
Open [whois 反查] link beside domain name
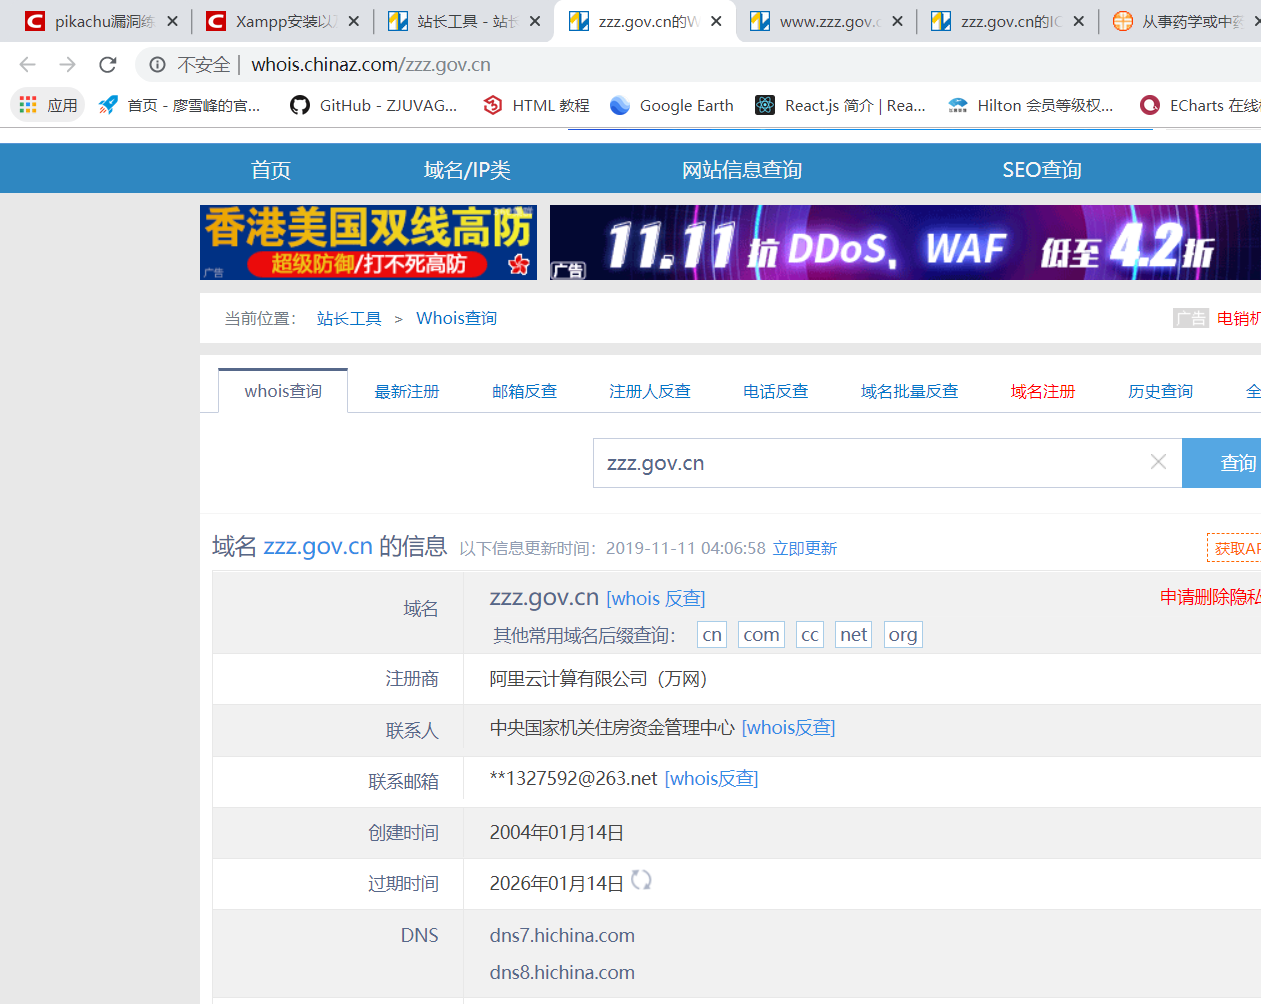click(x=655, y=598)
